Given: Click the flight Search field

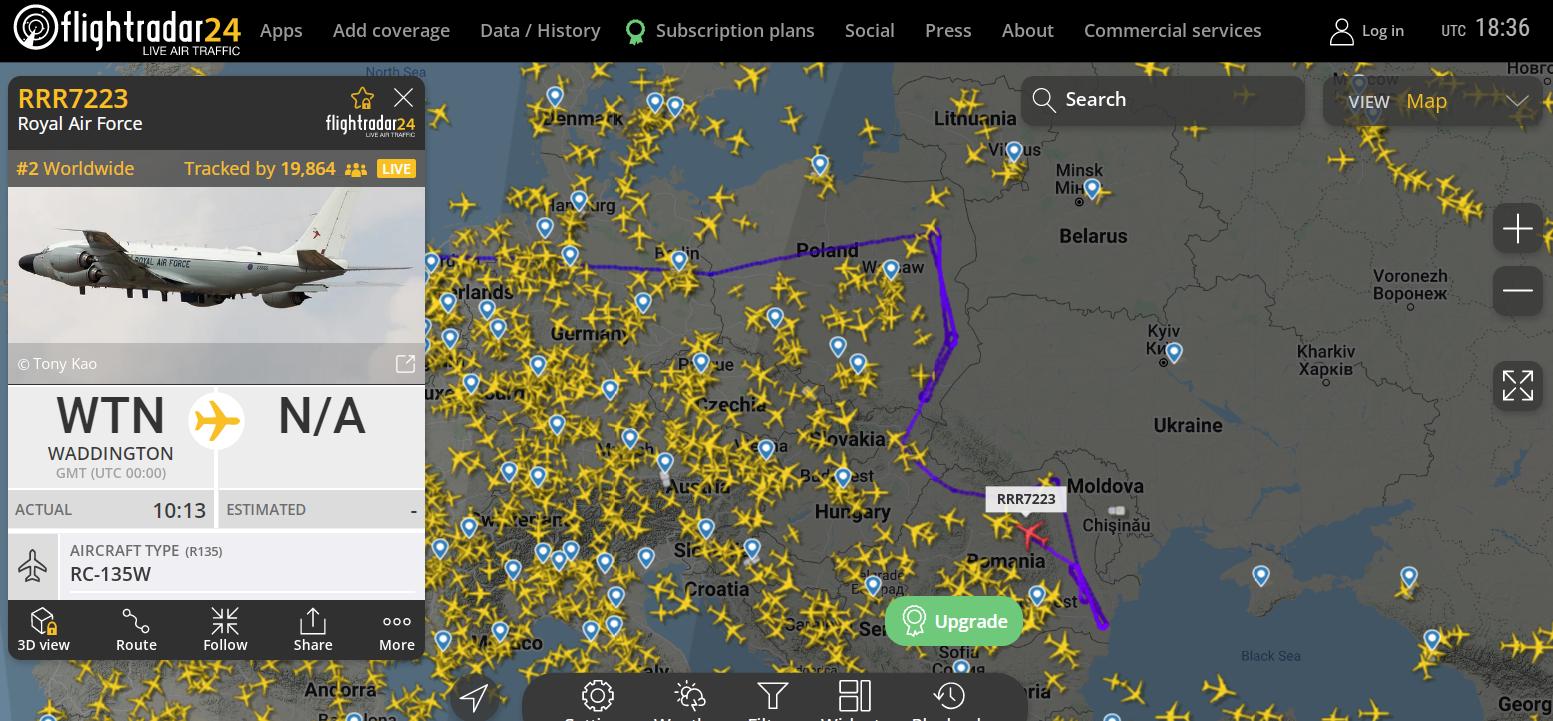Looking at the screenshot, I should tap(1162, 100).
